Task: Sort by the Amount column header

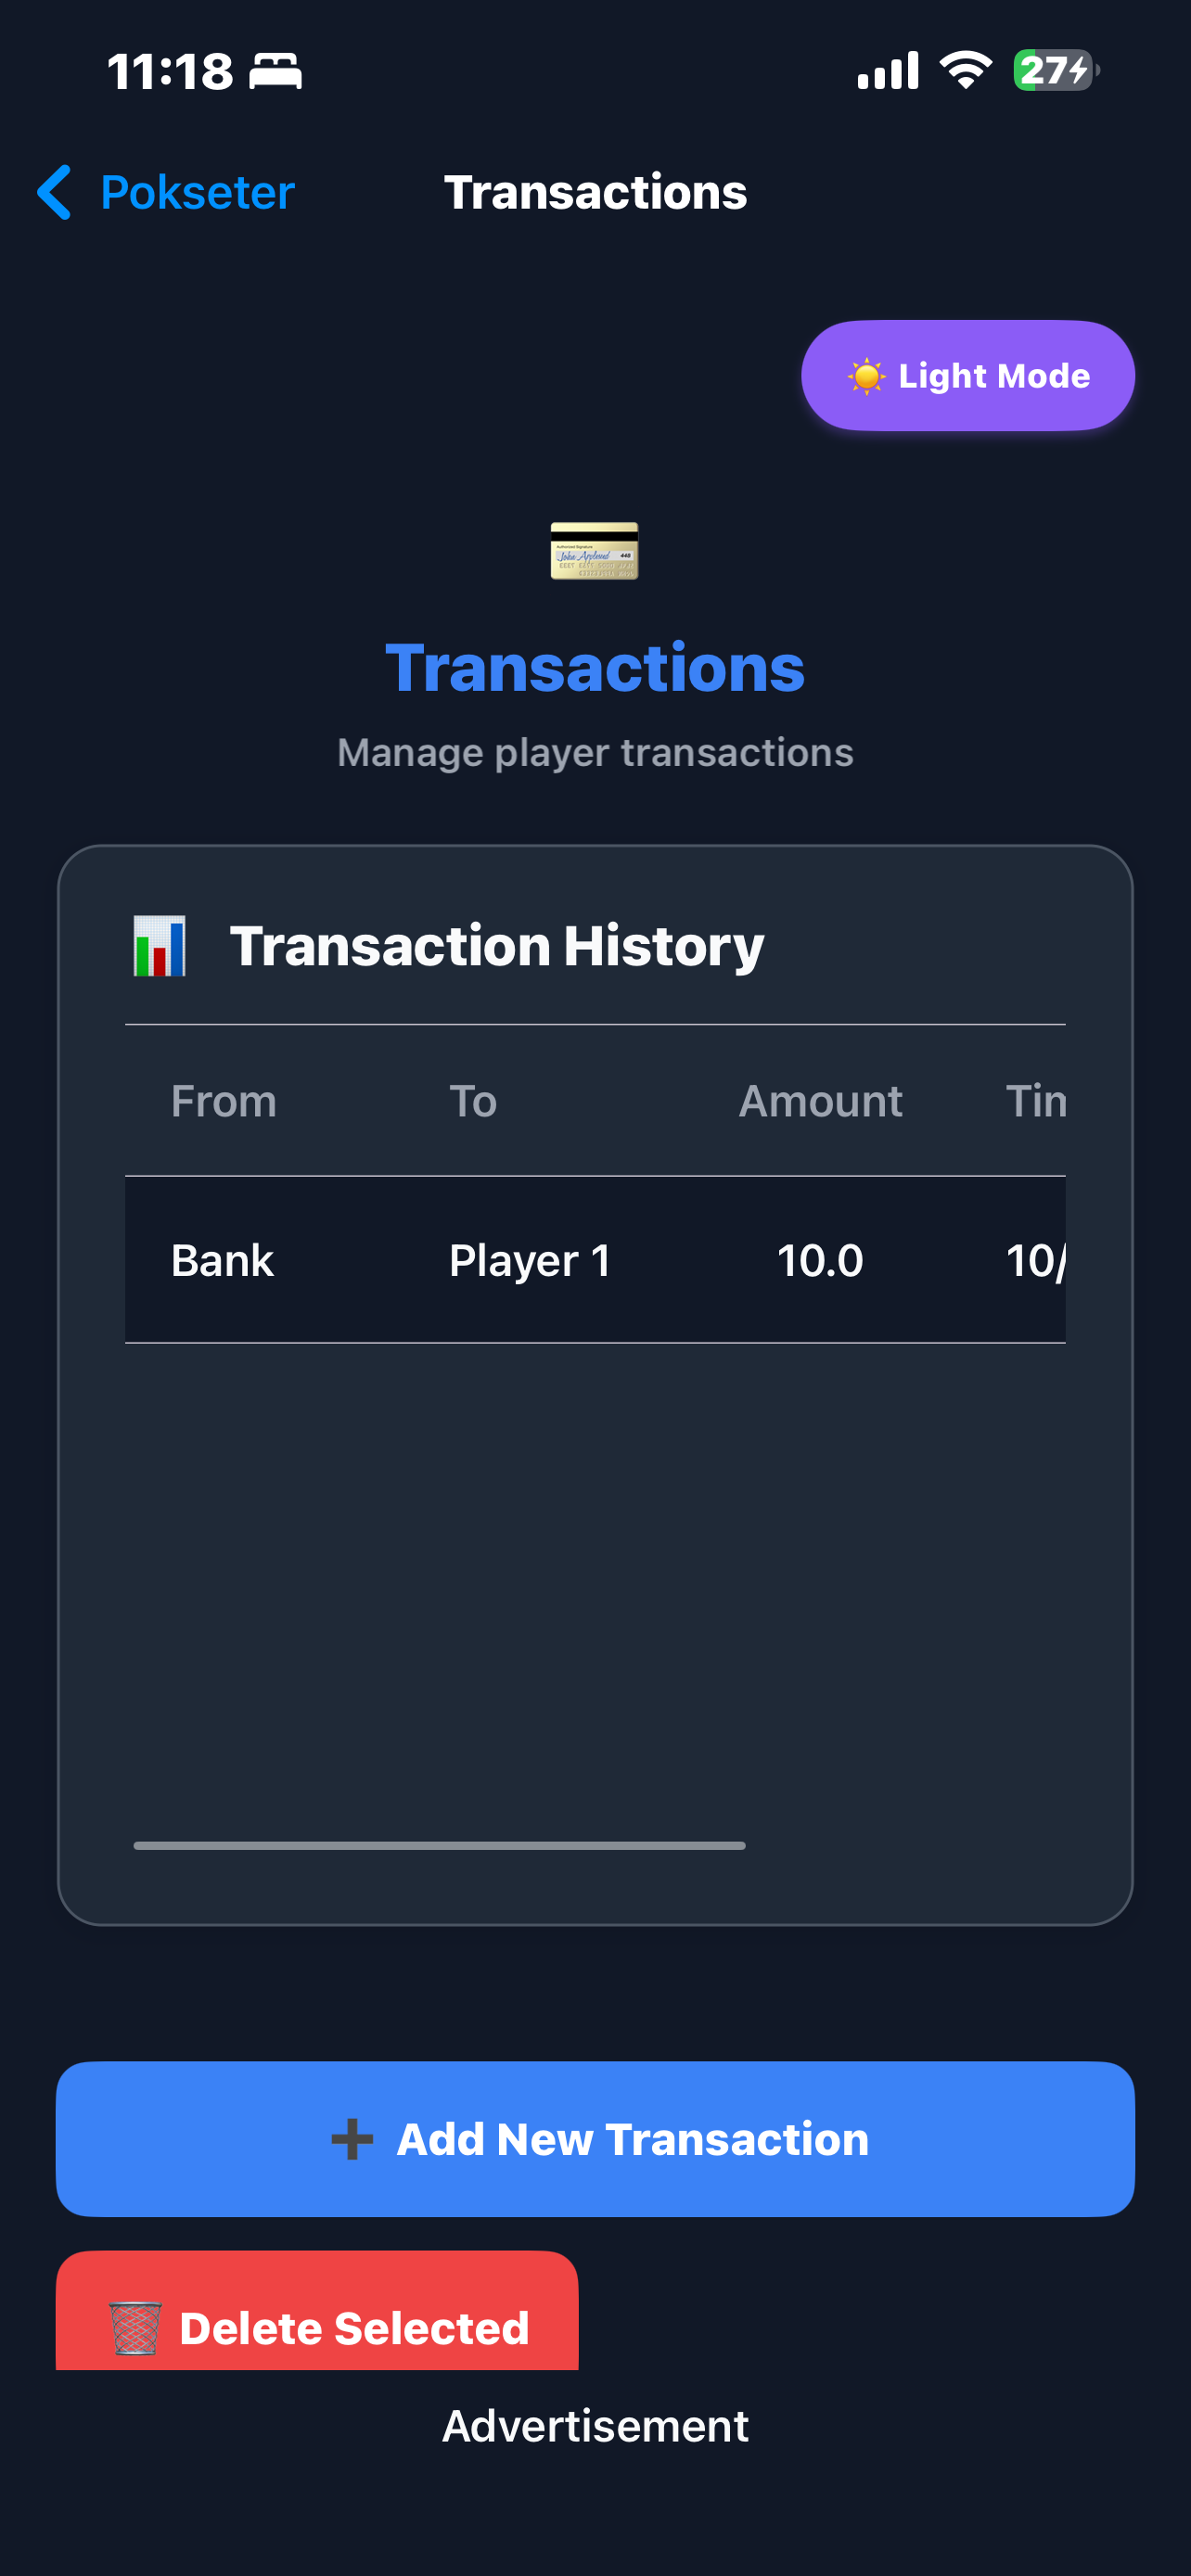Action: point(820,1101)
